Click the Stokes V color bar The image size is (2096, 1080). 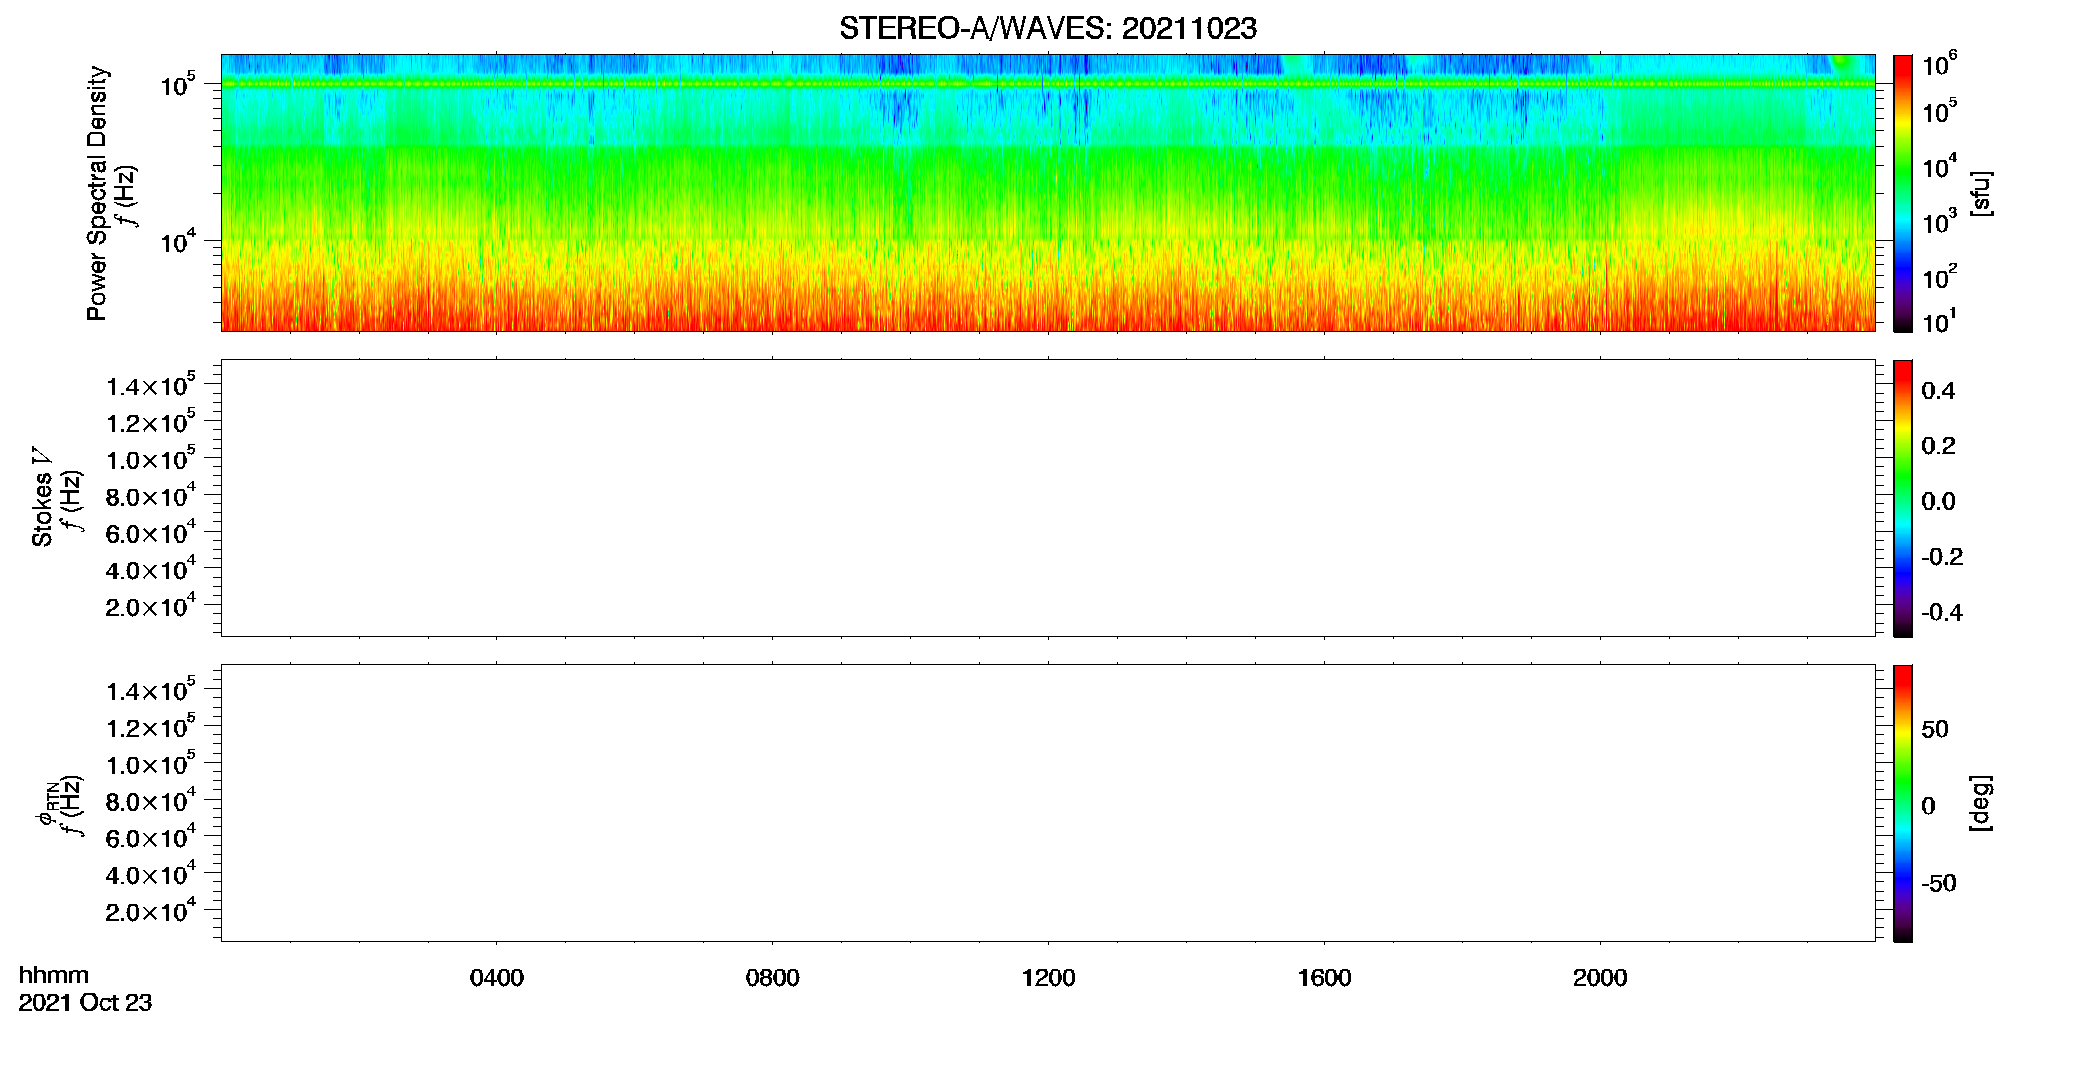point(1903,498)
